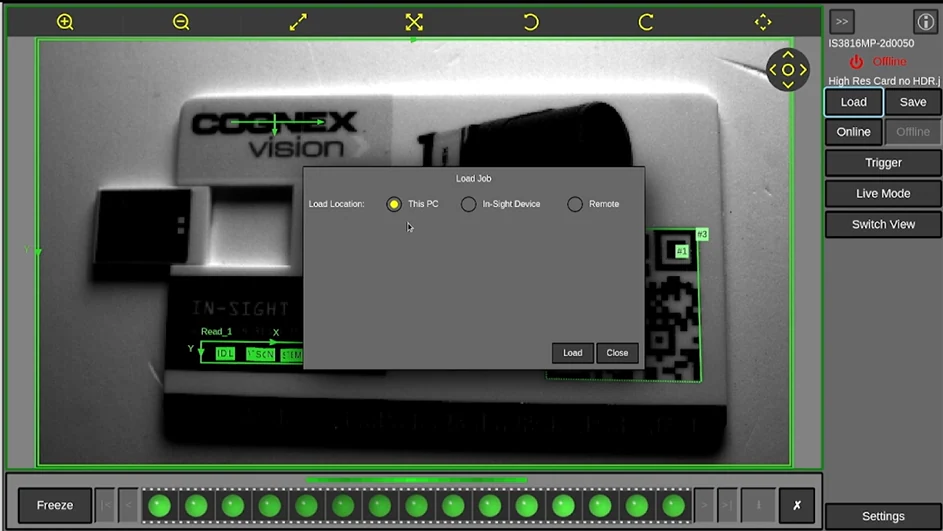The image size is (943, 531).
Task: Click Load in the Load Job dialog
Action: (573, 353)
